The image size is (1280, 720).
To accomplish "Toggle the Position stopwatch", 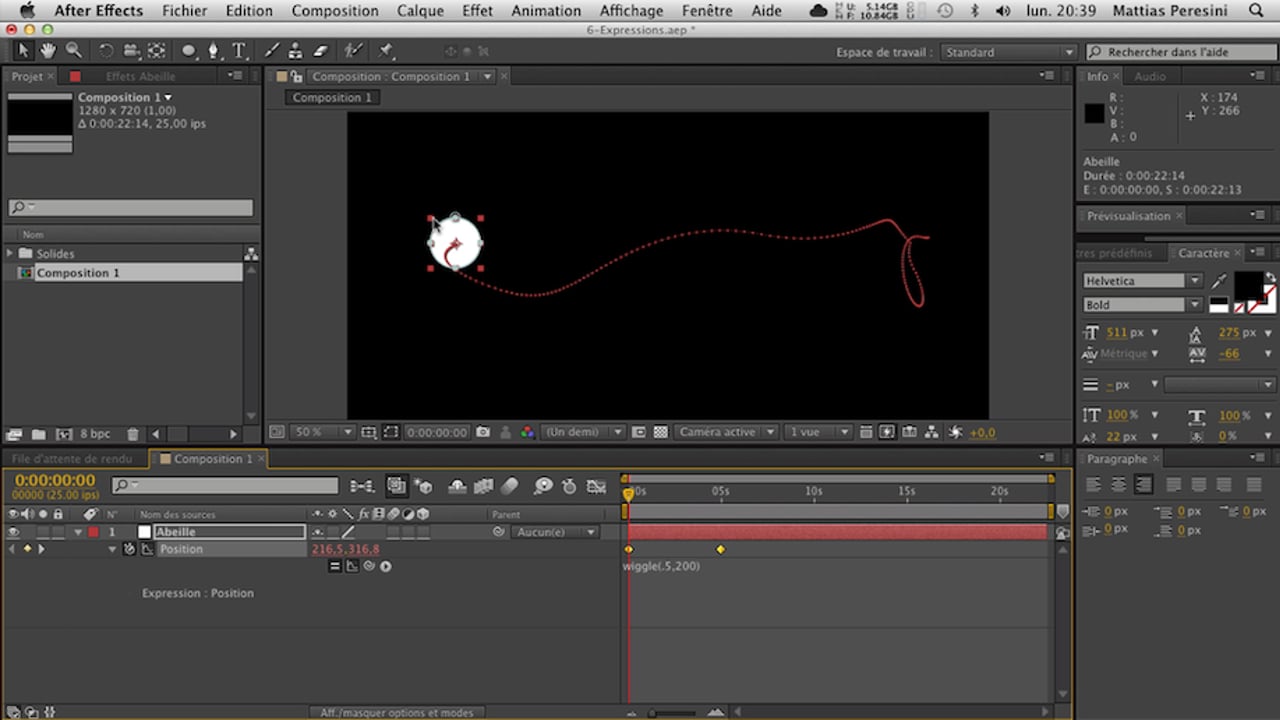I will [129, 549].
